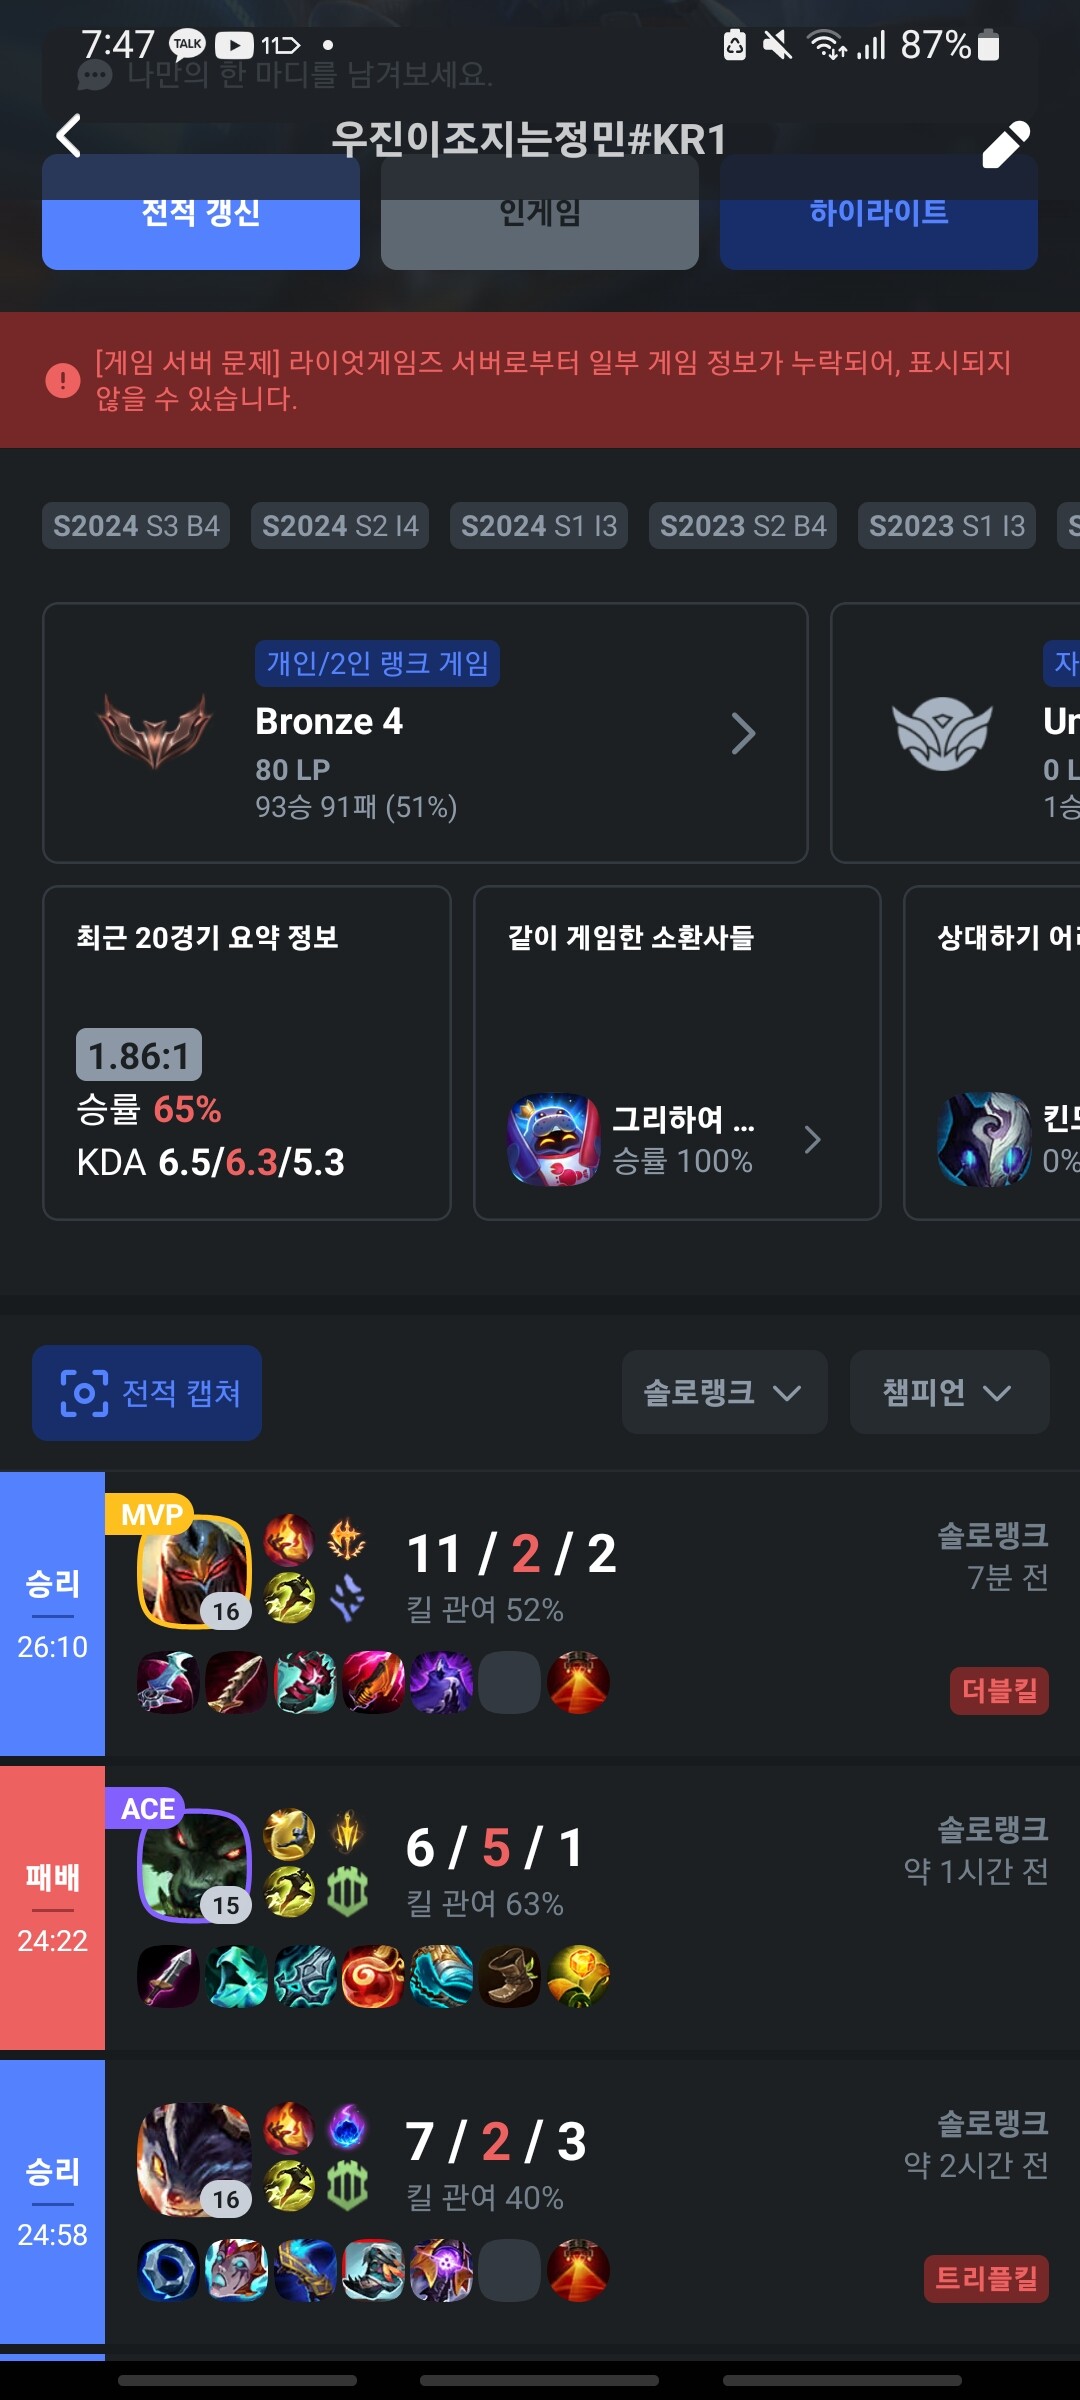Select the S2023 S2 B4 season tag
This screenshot has width=1080, height=2400.
[743, 526]
